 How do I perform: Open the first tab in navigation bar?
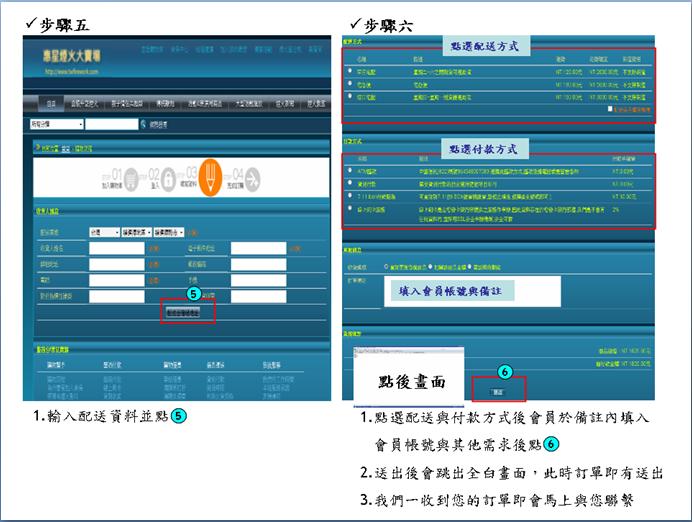click(51, 103)
